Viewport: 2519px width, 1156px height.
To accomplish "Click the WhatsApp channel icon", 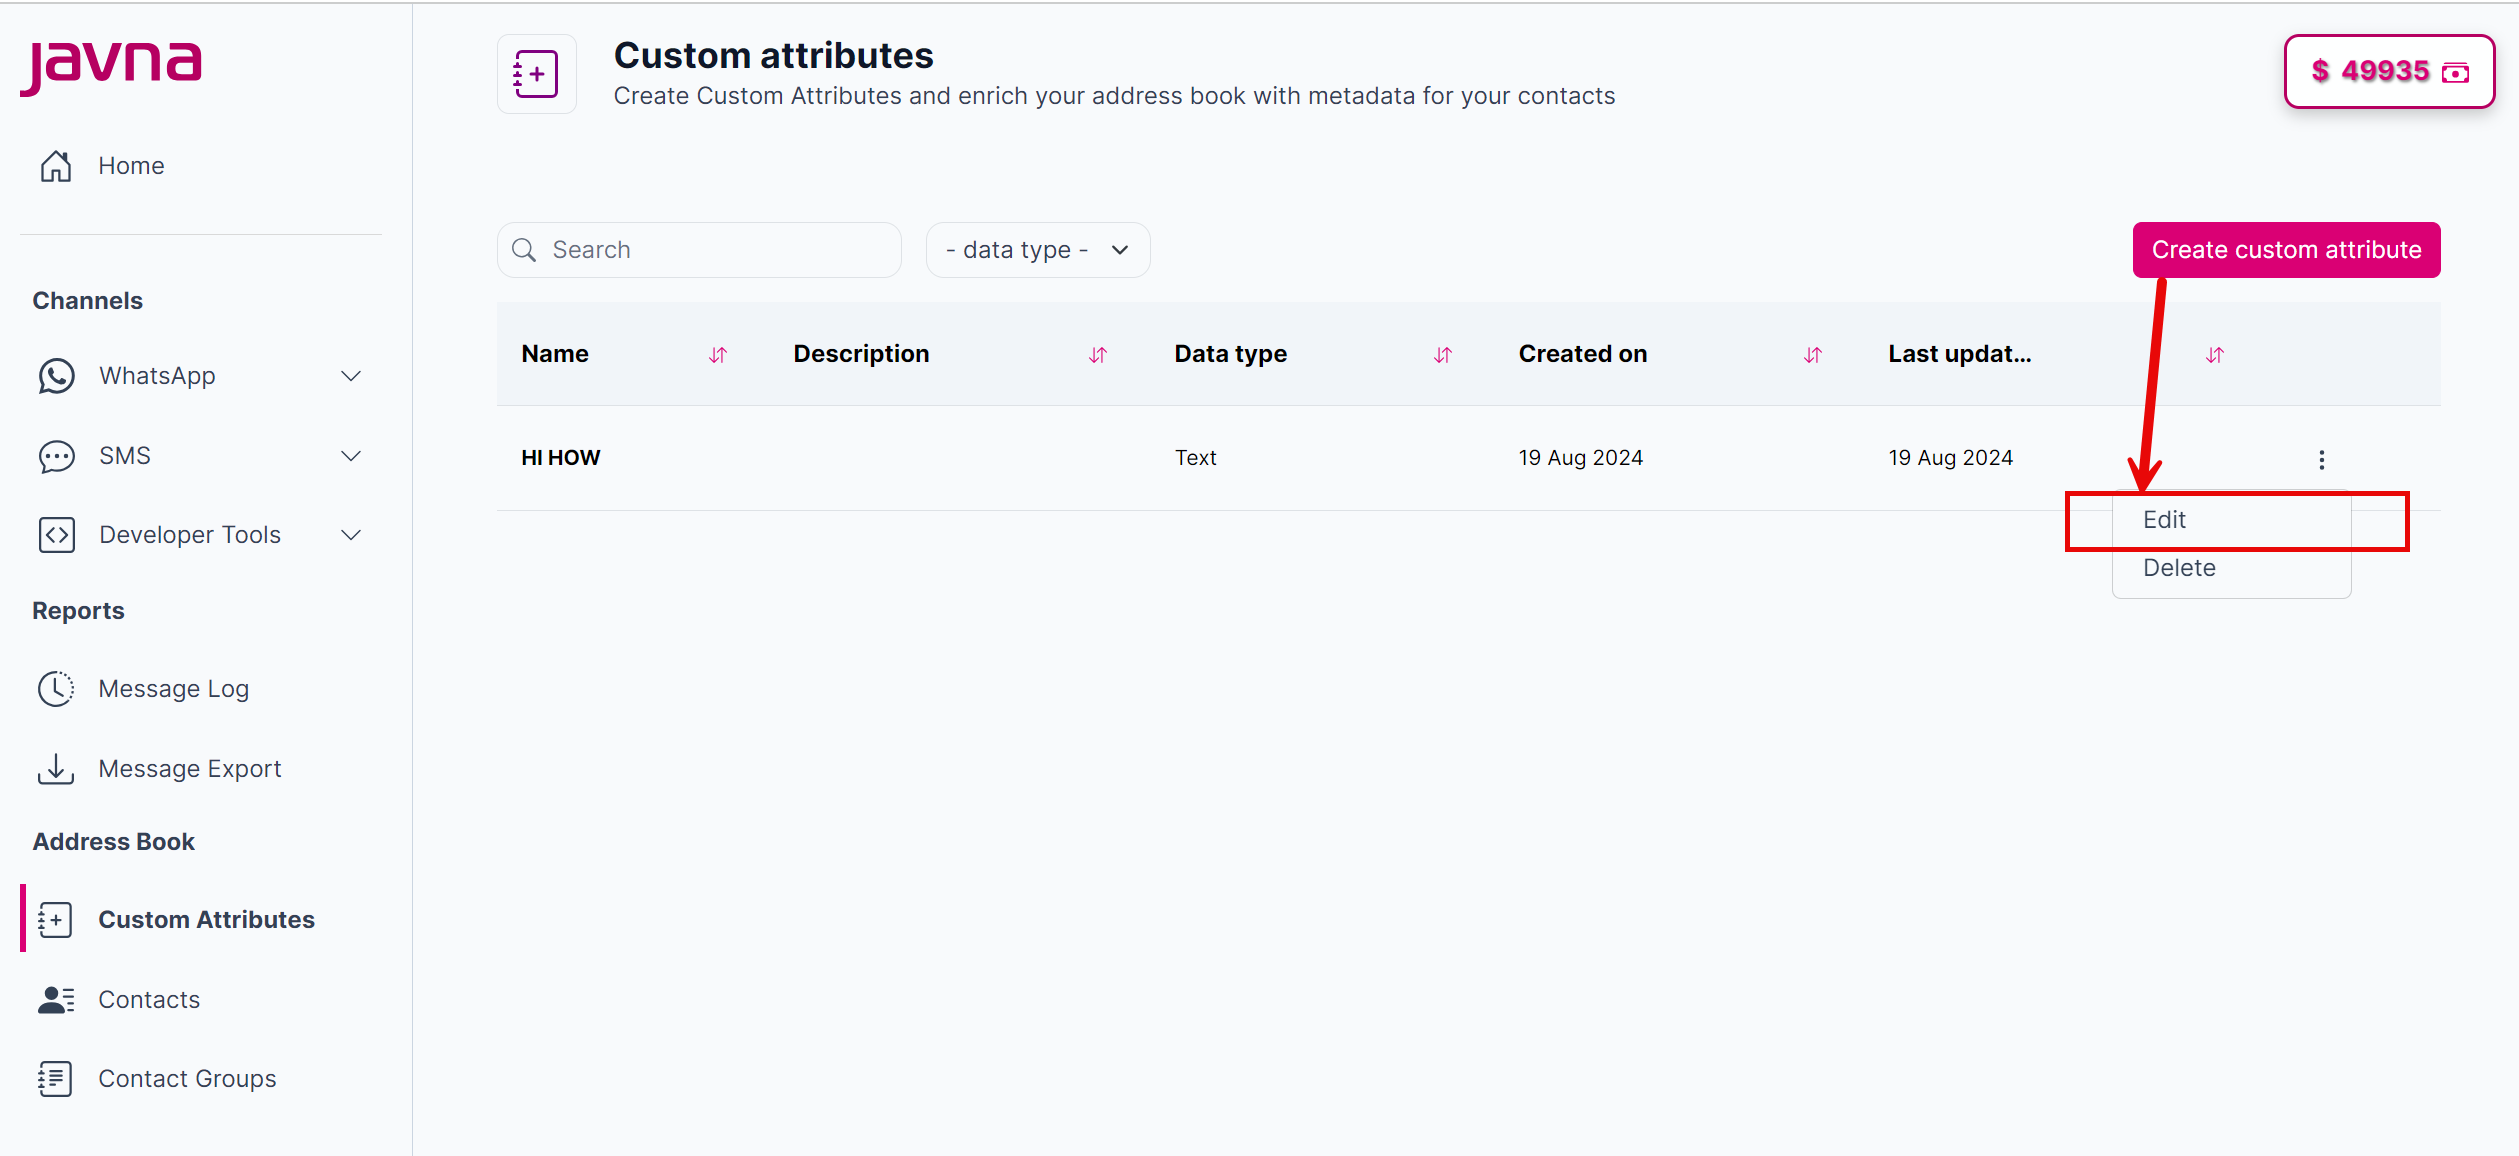I will point(56,376).
